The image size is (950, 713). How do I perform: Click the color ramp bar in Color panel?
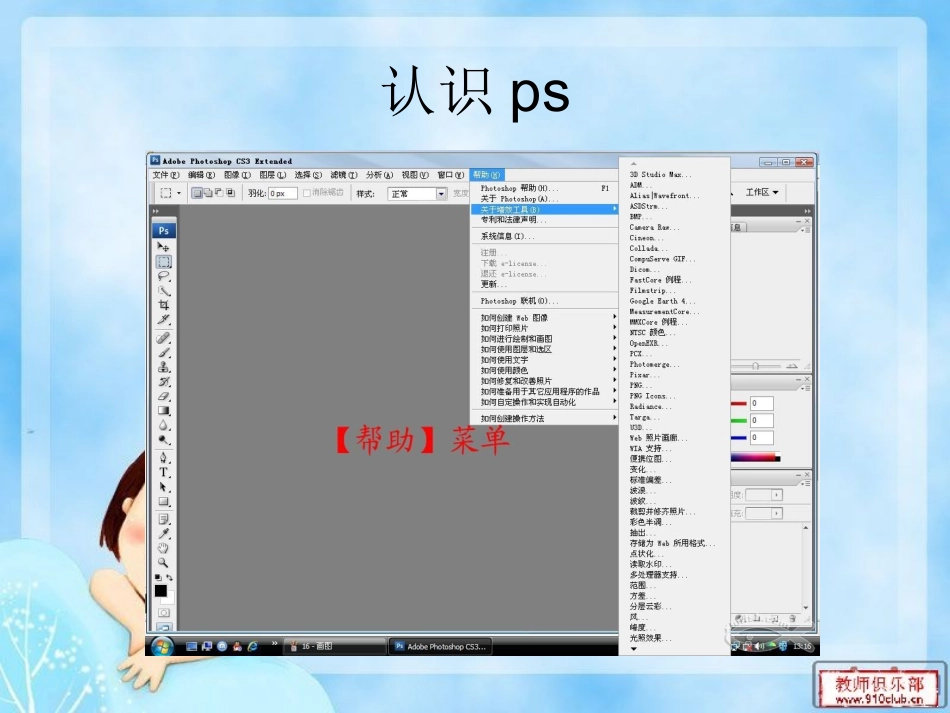click(755, 458)
